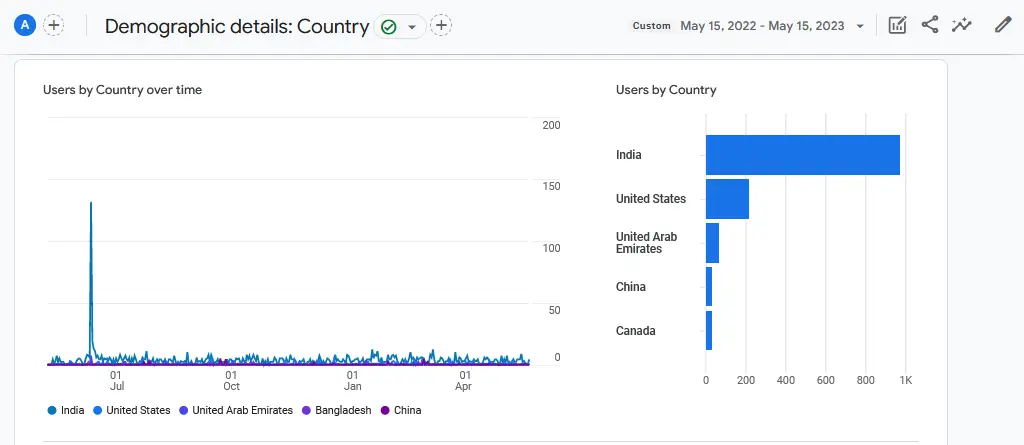Toggle the Bangladesh legend entry
The width and height of the screenshot is (1024, 445).
click(336, 411)
